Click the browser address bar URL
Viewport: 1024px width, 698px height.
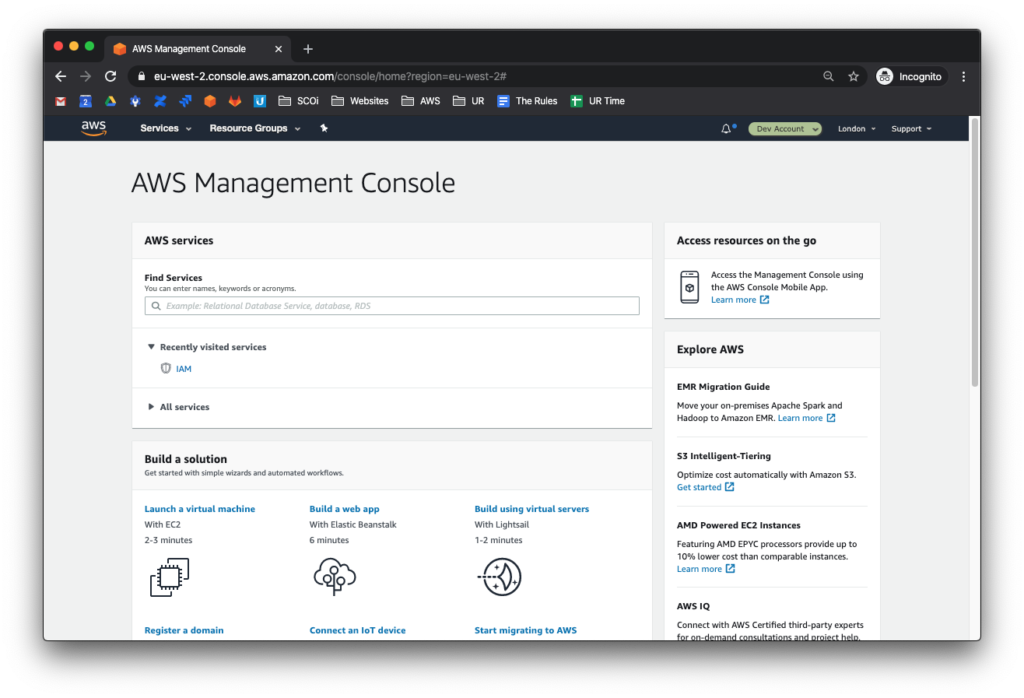330,76
